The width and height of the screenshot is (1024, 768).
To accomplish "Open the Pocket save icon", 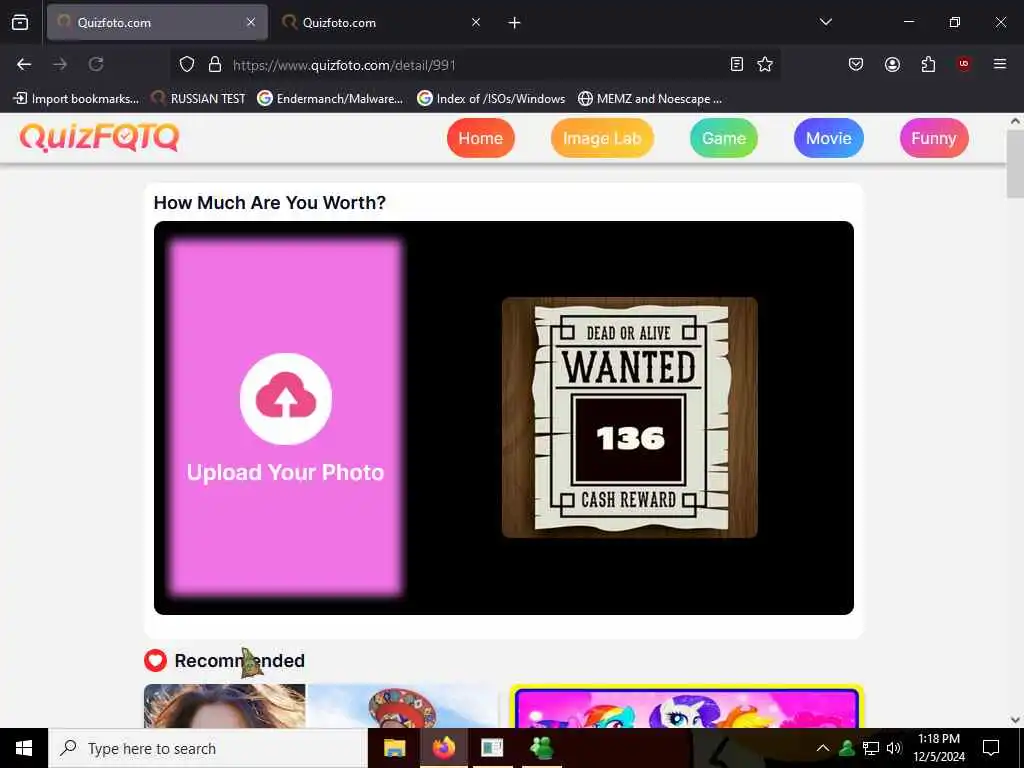I will point(856,64).
